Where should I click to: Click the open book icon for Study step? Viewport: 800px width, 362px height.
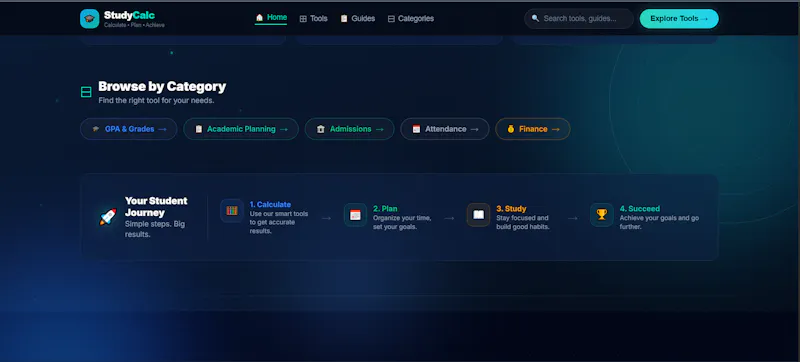pyautogui.click(x=479, y=215)
